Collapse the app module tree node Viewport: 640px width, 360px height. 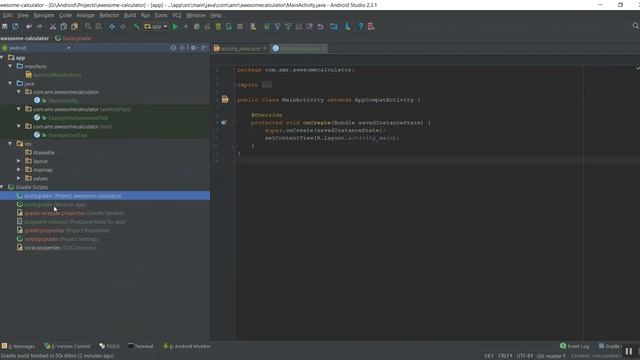click(2, 58)
